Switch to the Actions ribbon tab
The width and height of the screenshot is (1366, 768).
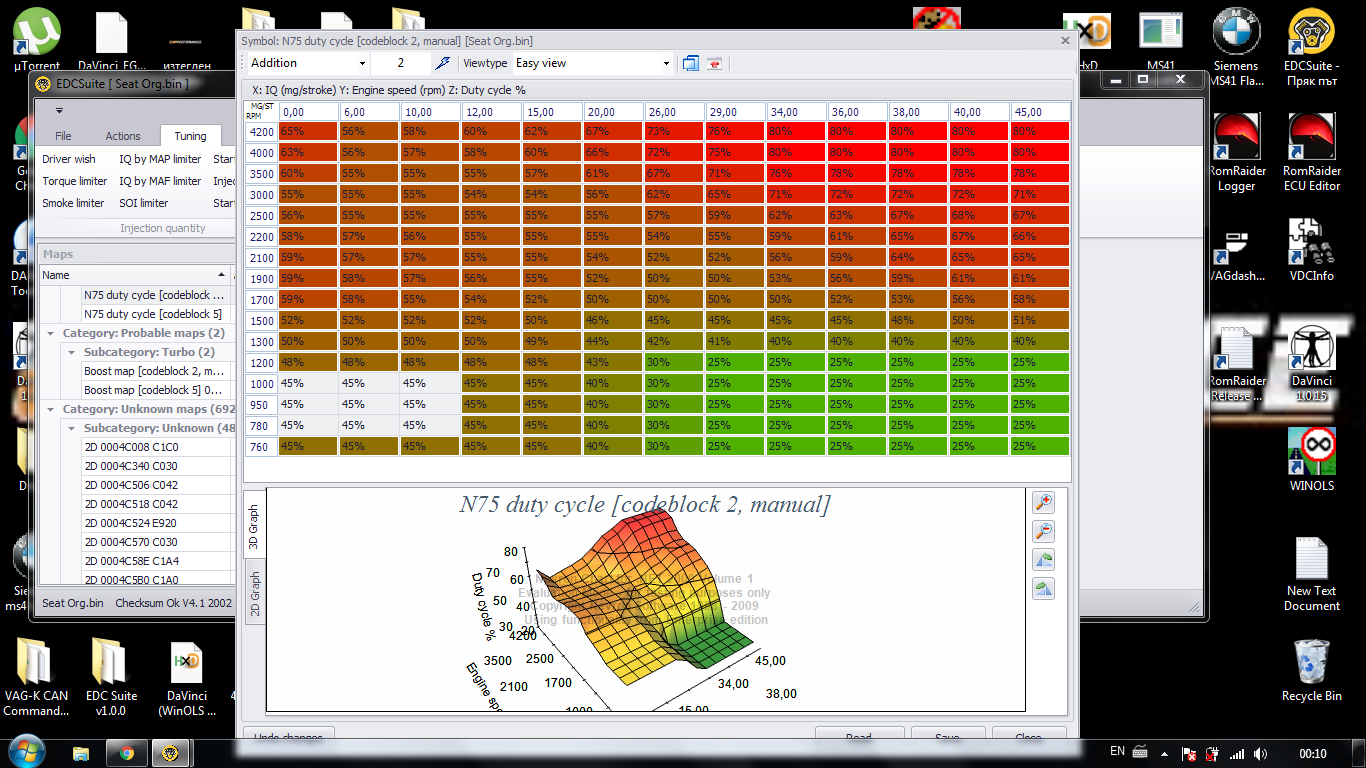pyautogui.click(x=123, y=136)
